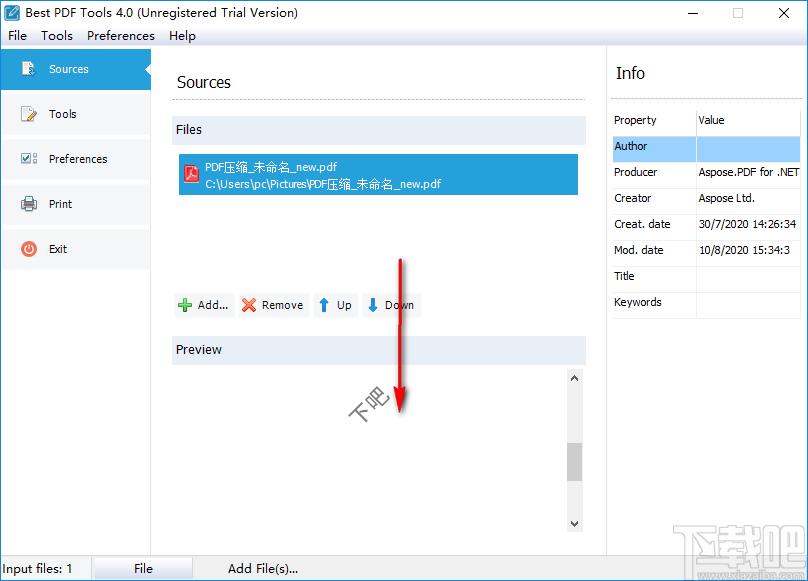Image resolution: width=808 pixels, height=581 pixels.
Task: Select the Author property row
Action: click(x=706, y=149)
